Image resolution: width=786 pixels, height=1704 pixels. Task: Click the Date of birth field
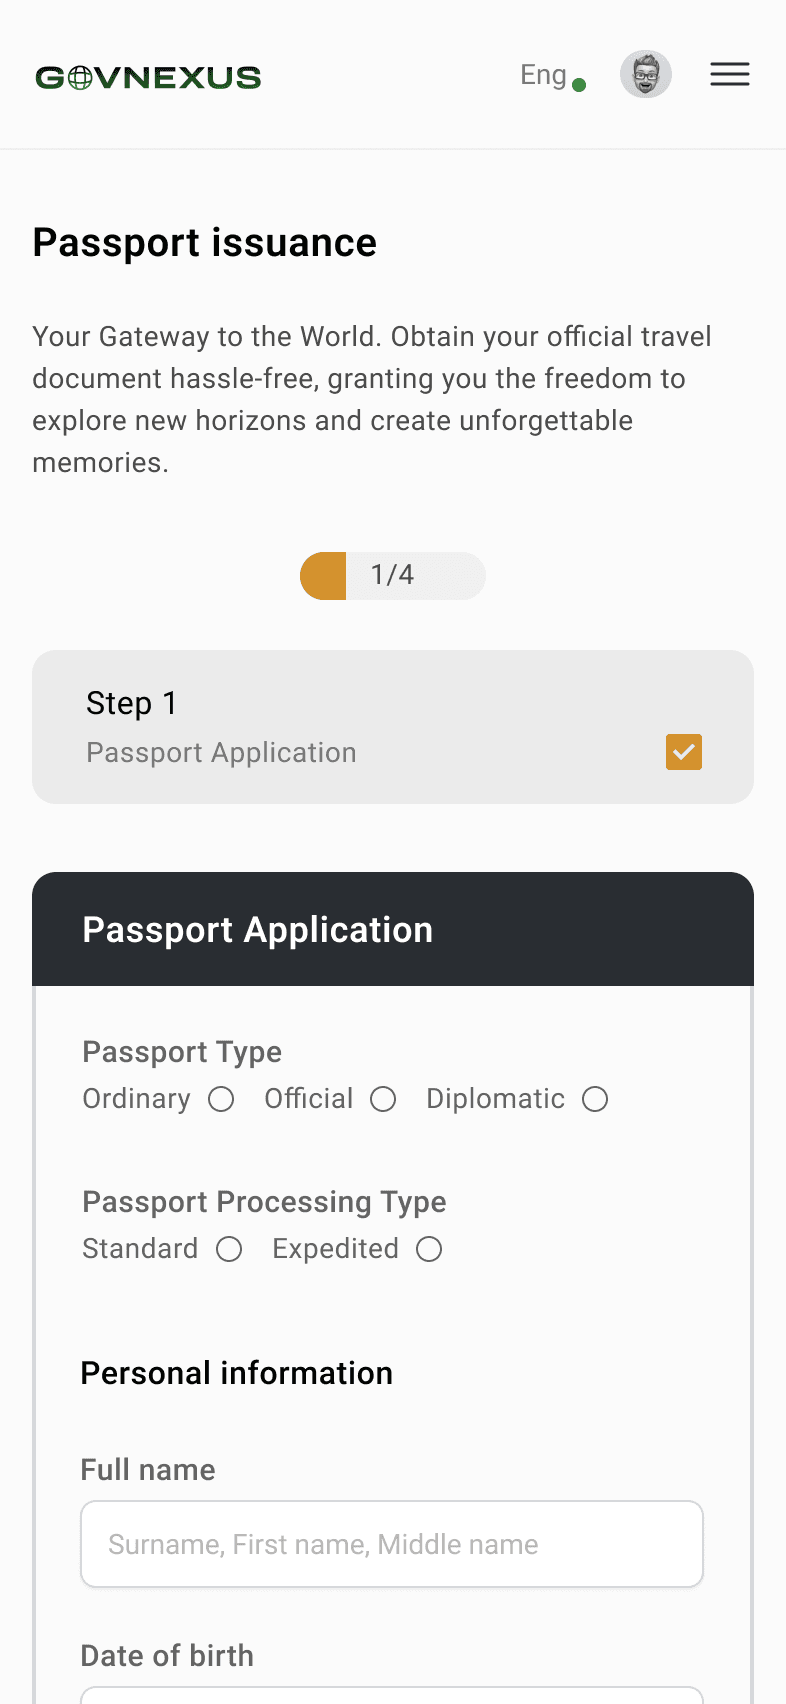coord(392,1695)
